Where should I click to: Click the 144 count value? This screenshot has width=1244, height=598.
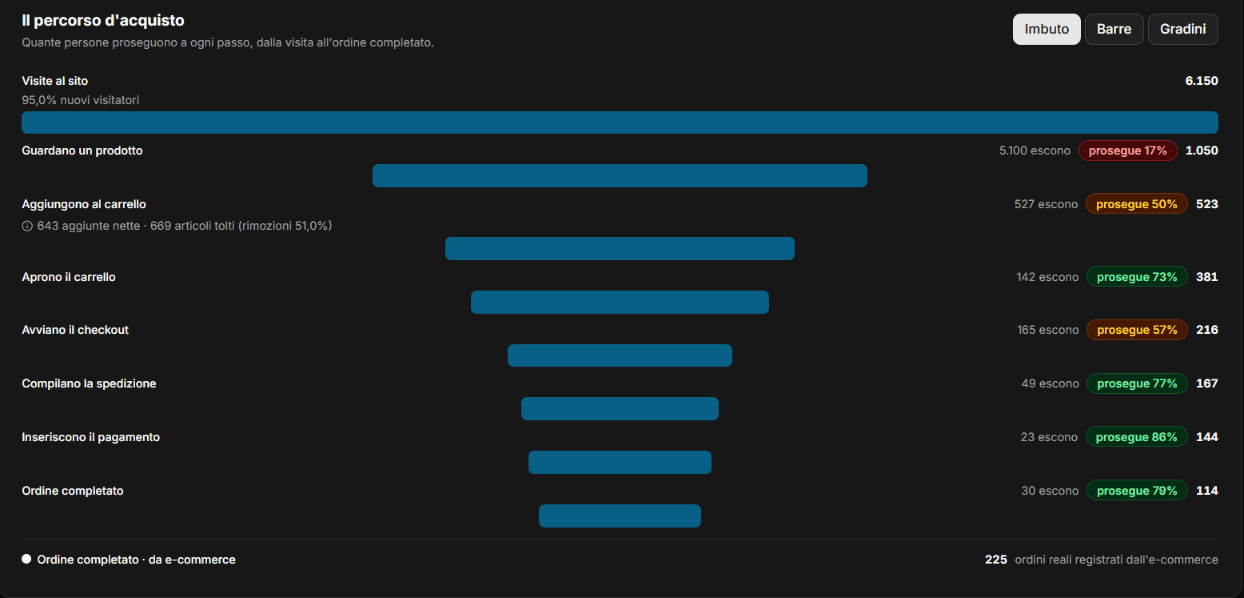1207,437
